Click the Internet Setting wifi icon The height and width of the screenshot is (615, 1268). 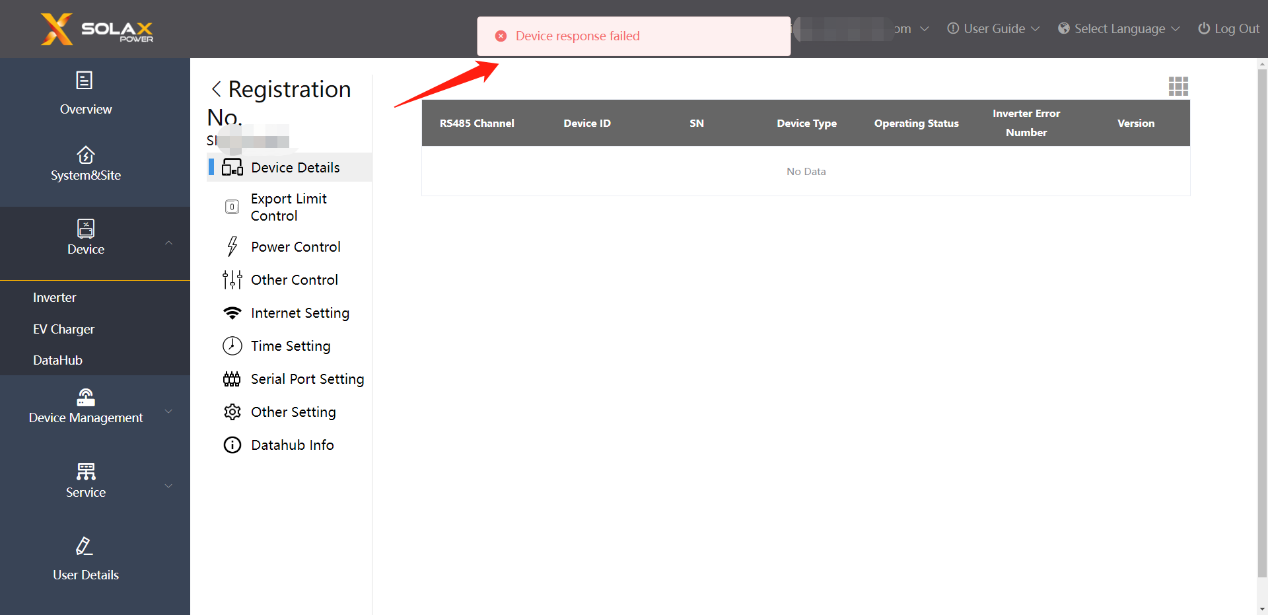point(232,313)
